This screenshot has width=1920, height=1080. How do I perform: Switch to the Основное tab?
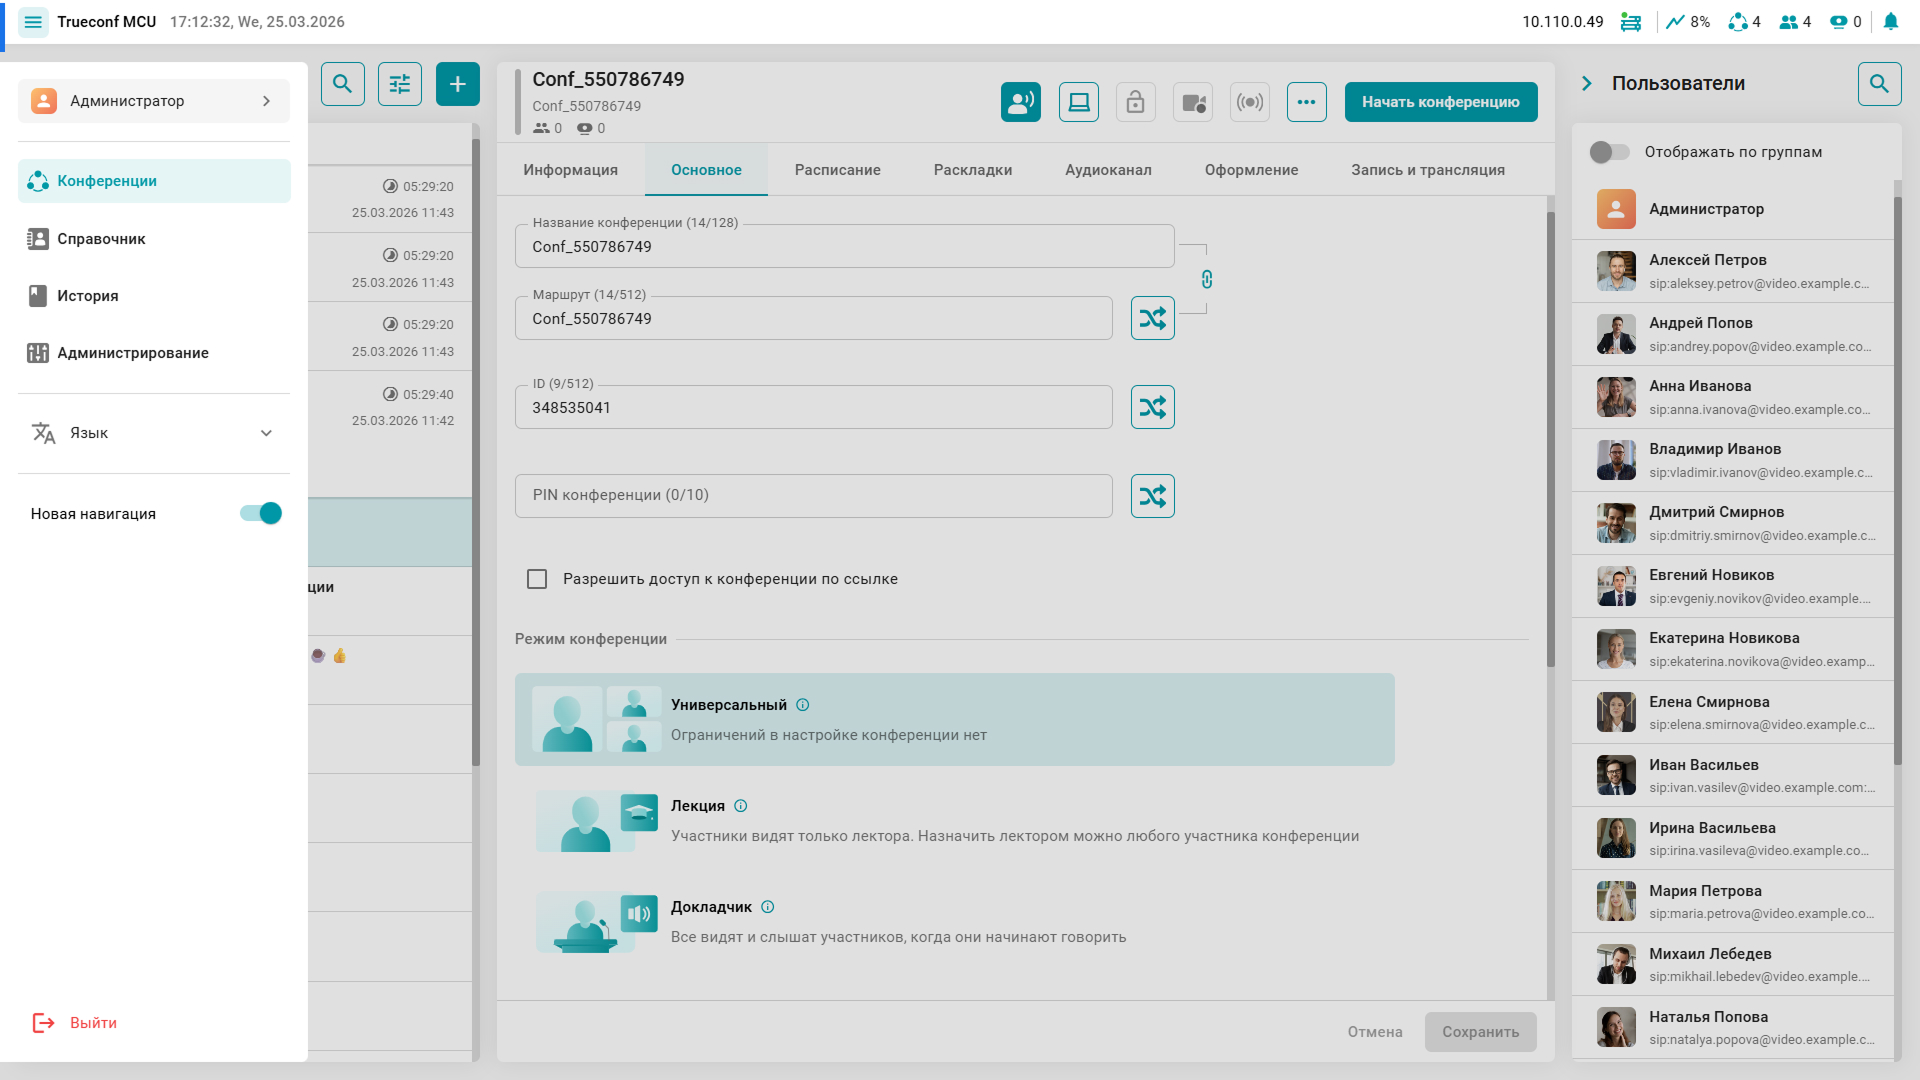tap(706, 170)
